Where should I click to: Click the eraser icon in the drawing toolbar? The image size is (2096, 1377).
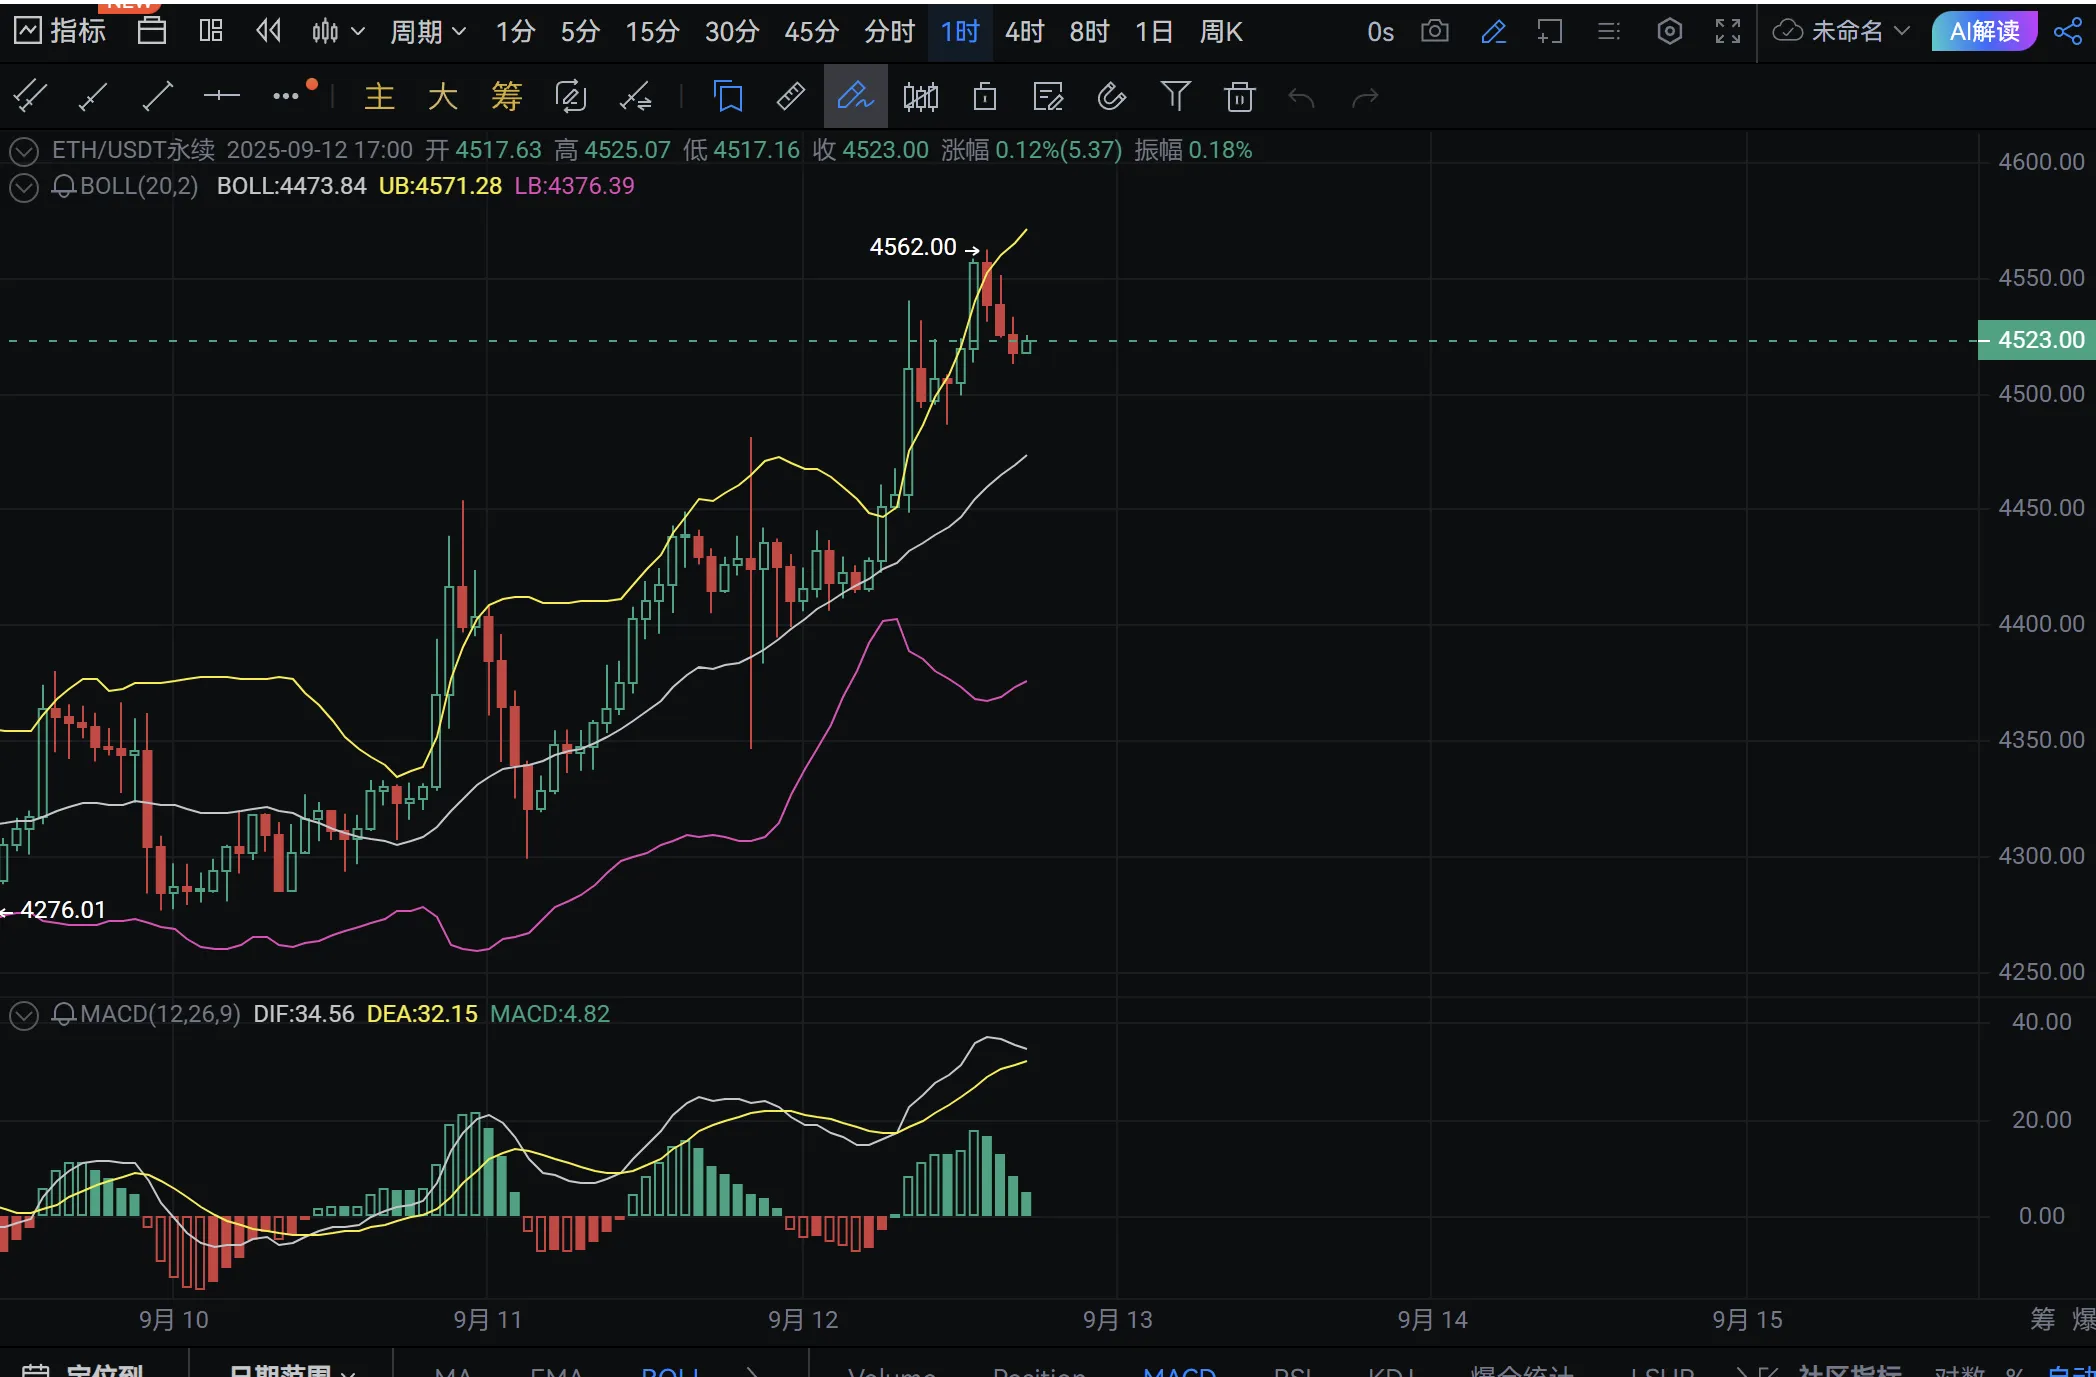pos(1112,97)
